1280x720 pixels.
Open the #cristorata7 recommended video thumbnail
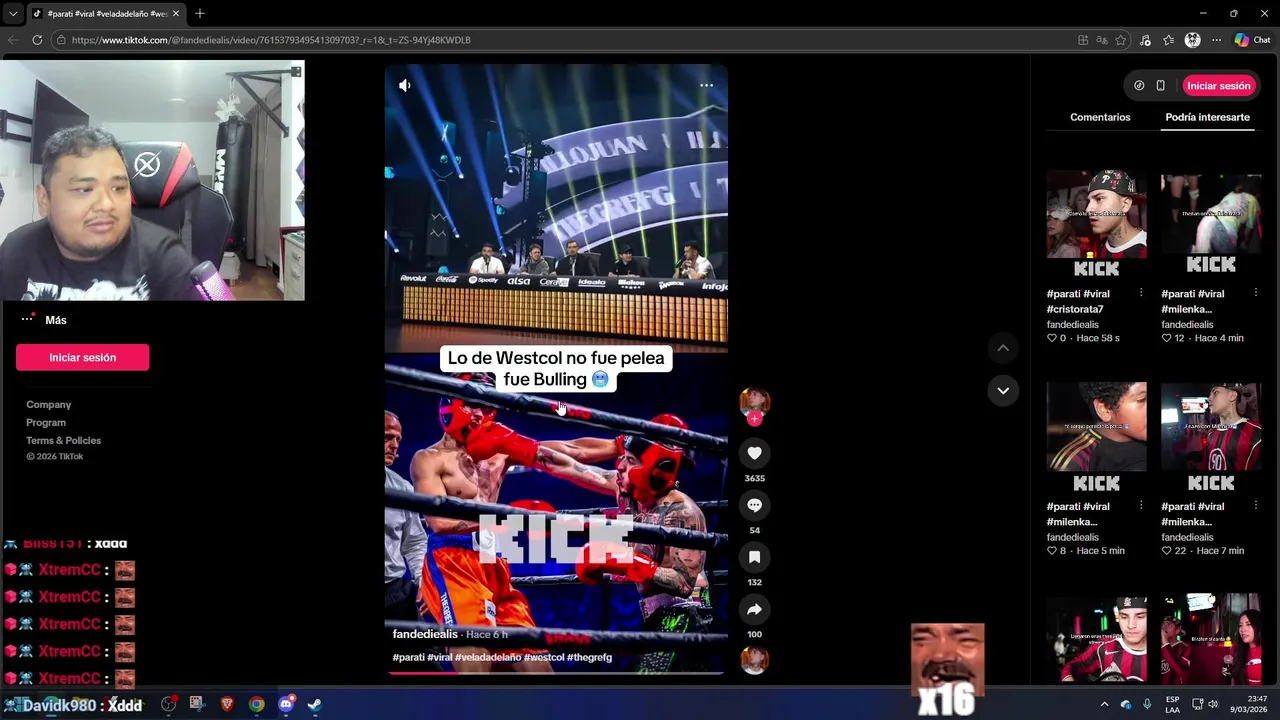point(1096,223)
